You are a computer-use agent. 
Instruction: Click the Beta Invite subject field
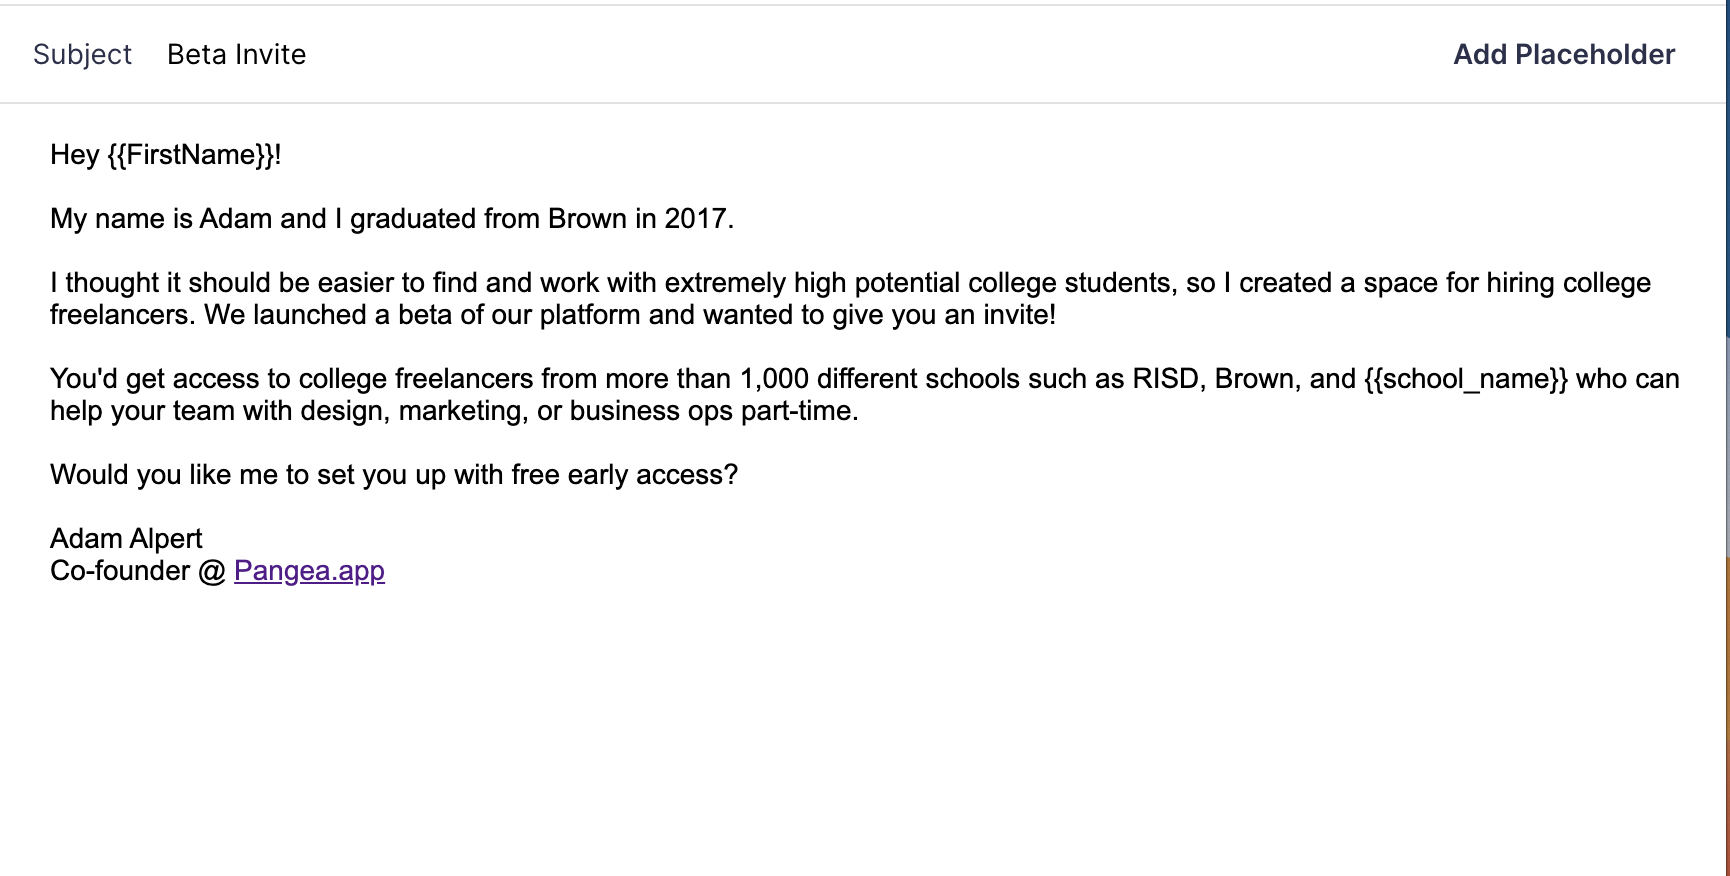click(237, 54)
